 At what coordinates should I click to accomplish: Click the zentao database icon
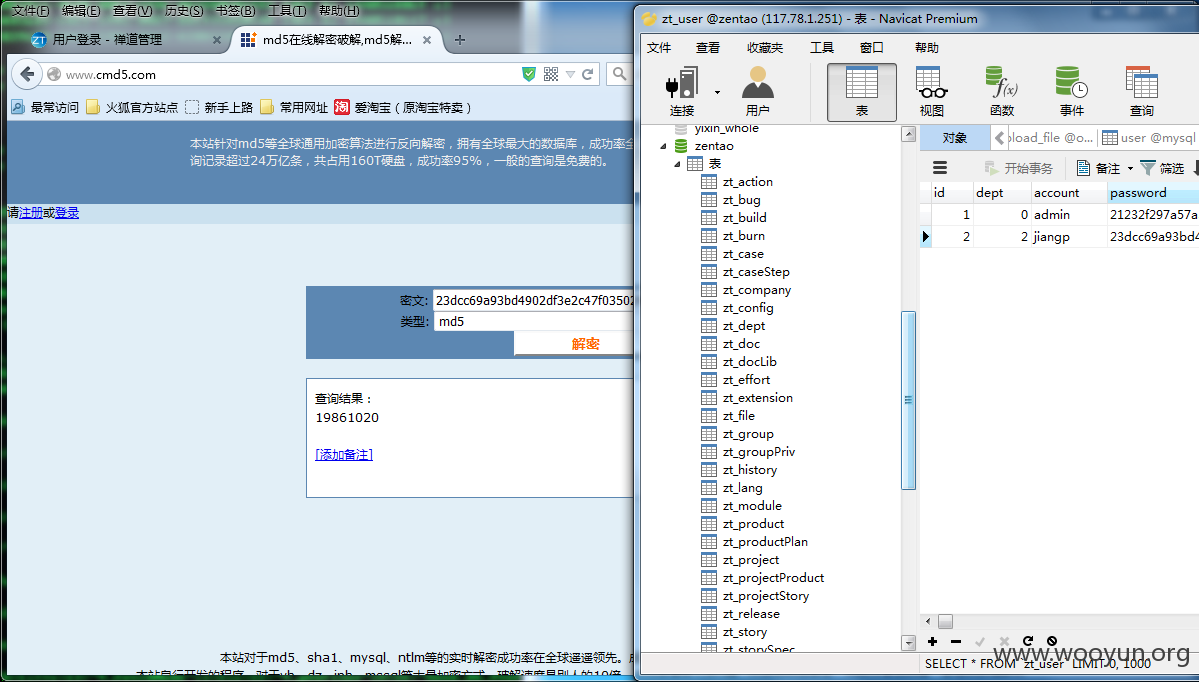tap(681, 146)
